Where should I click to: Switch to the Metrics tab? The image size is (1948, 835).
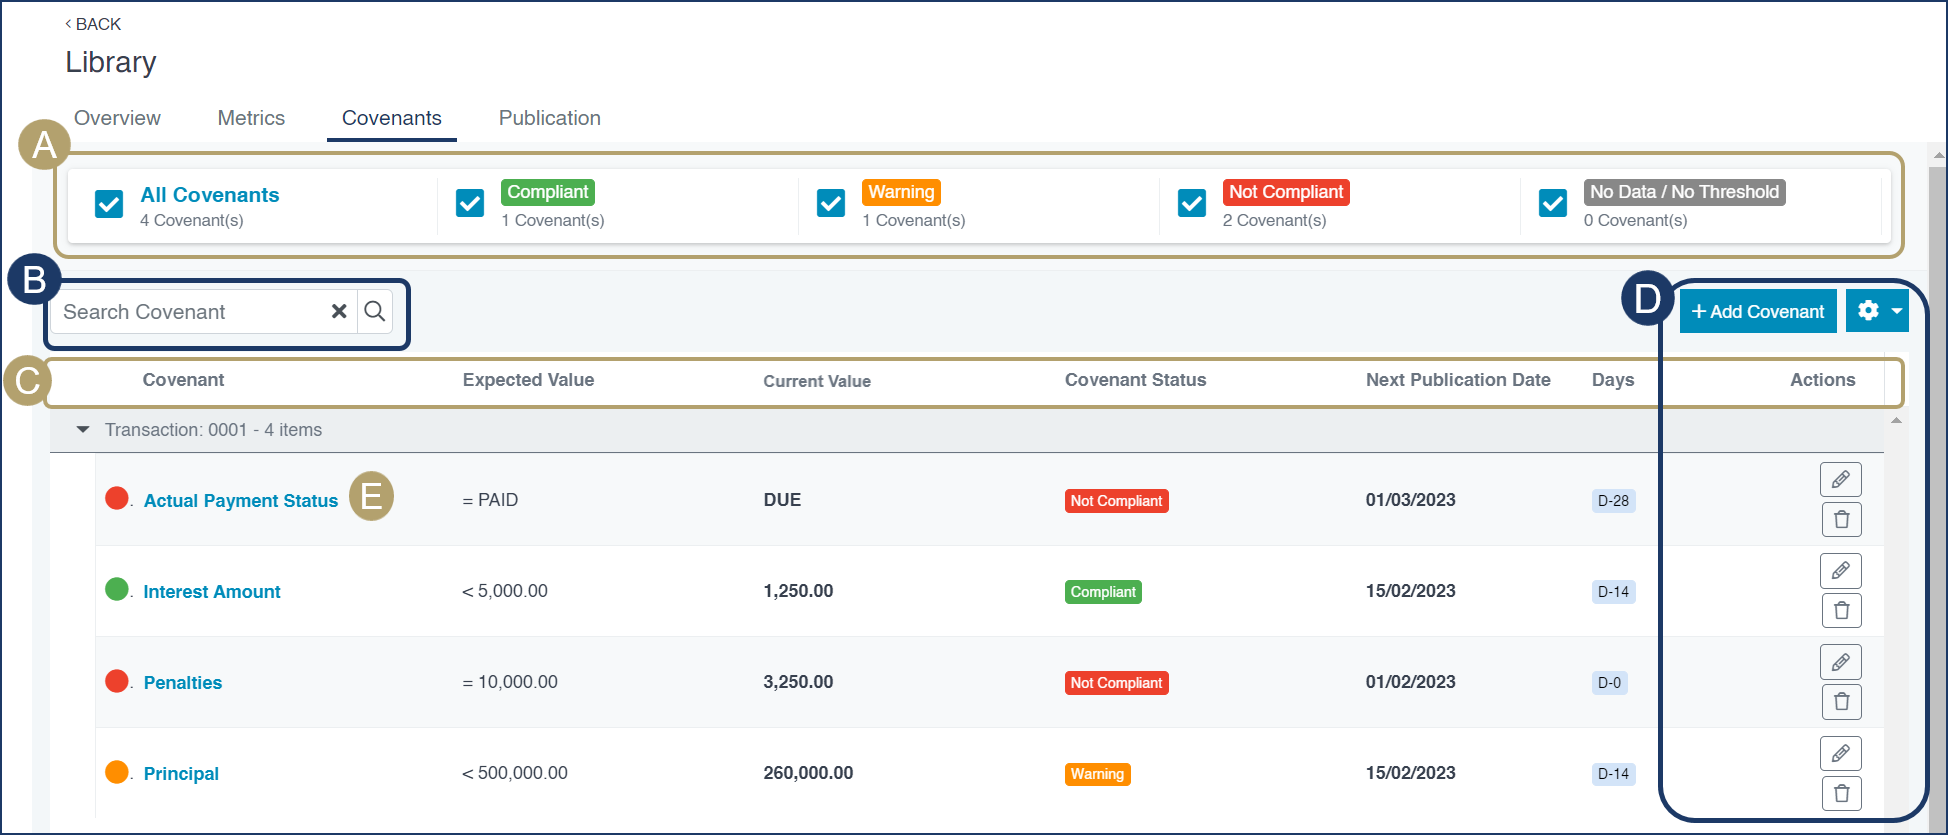click(x=251, y=118)
